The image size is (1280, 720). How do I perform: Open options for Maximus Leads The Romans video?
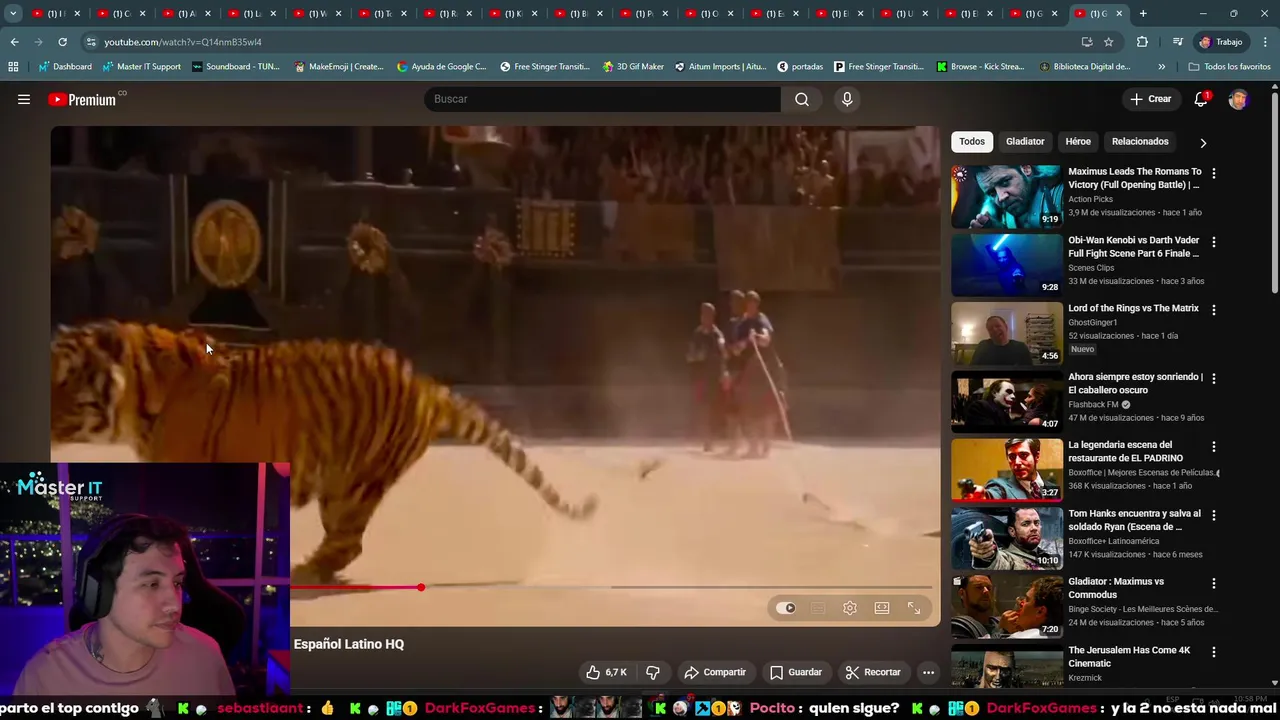point(1214,173)
